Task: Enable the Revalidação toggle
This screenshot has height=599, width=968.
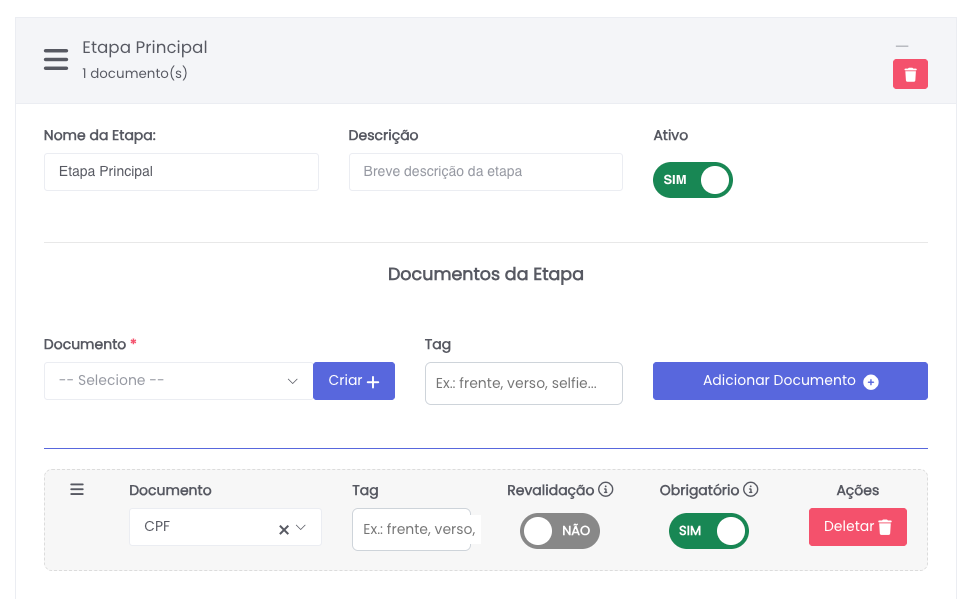Action: point(559,531)
